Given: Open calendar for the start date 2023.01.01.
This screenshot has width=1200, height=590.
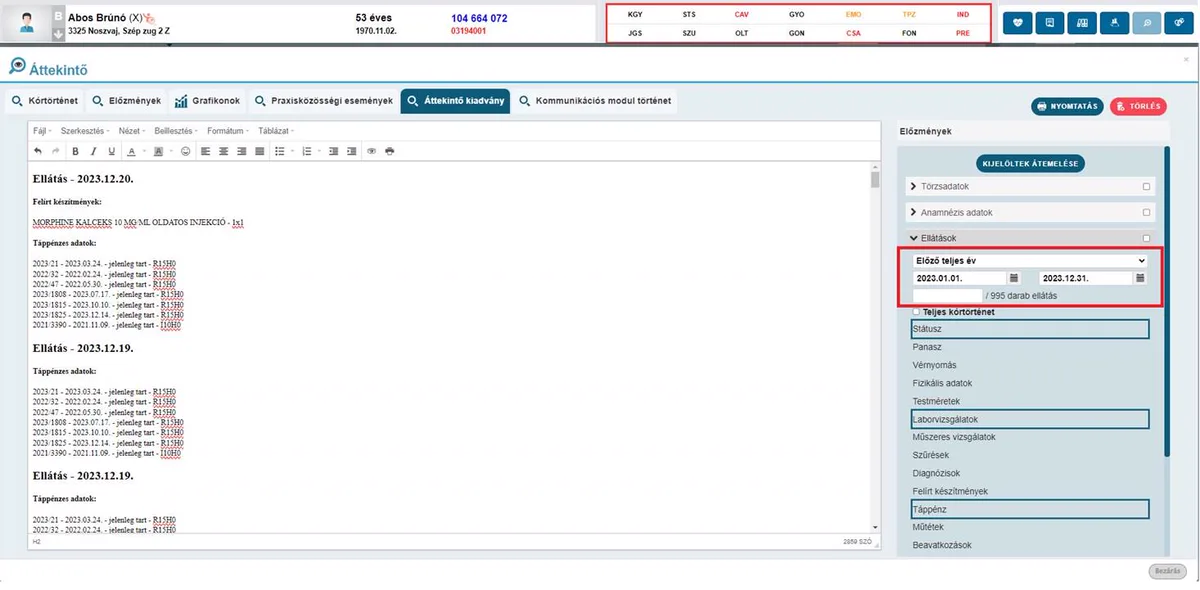Looking at the screenshot, I should click(1014, 278).
